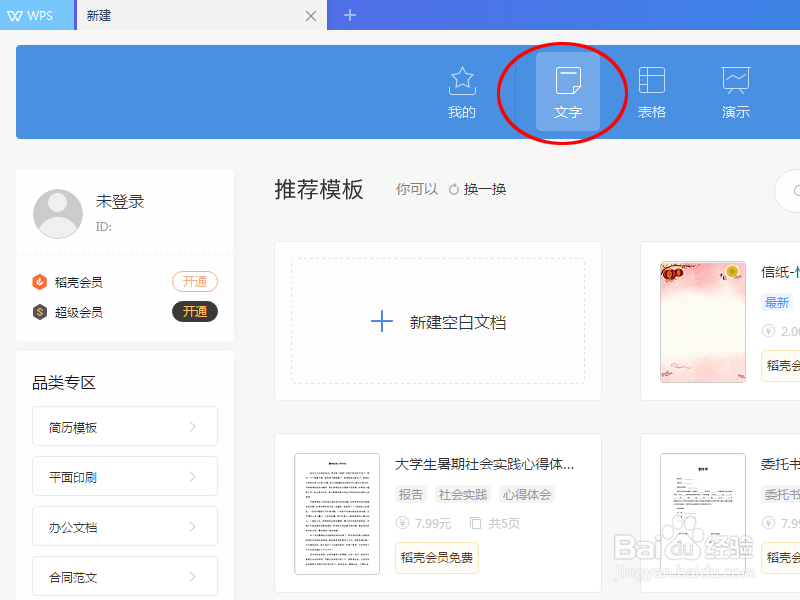Click the black 开通 button for 超级会员
The width and height of the screenshot is (800, 600).
(194, 311)
